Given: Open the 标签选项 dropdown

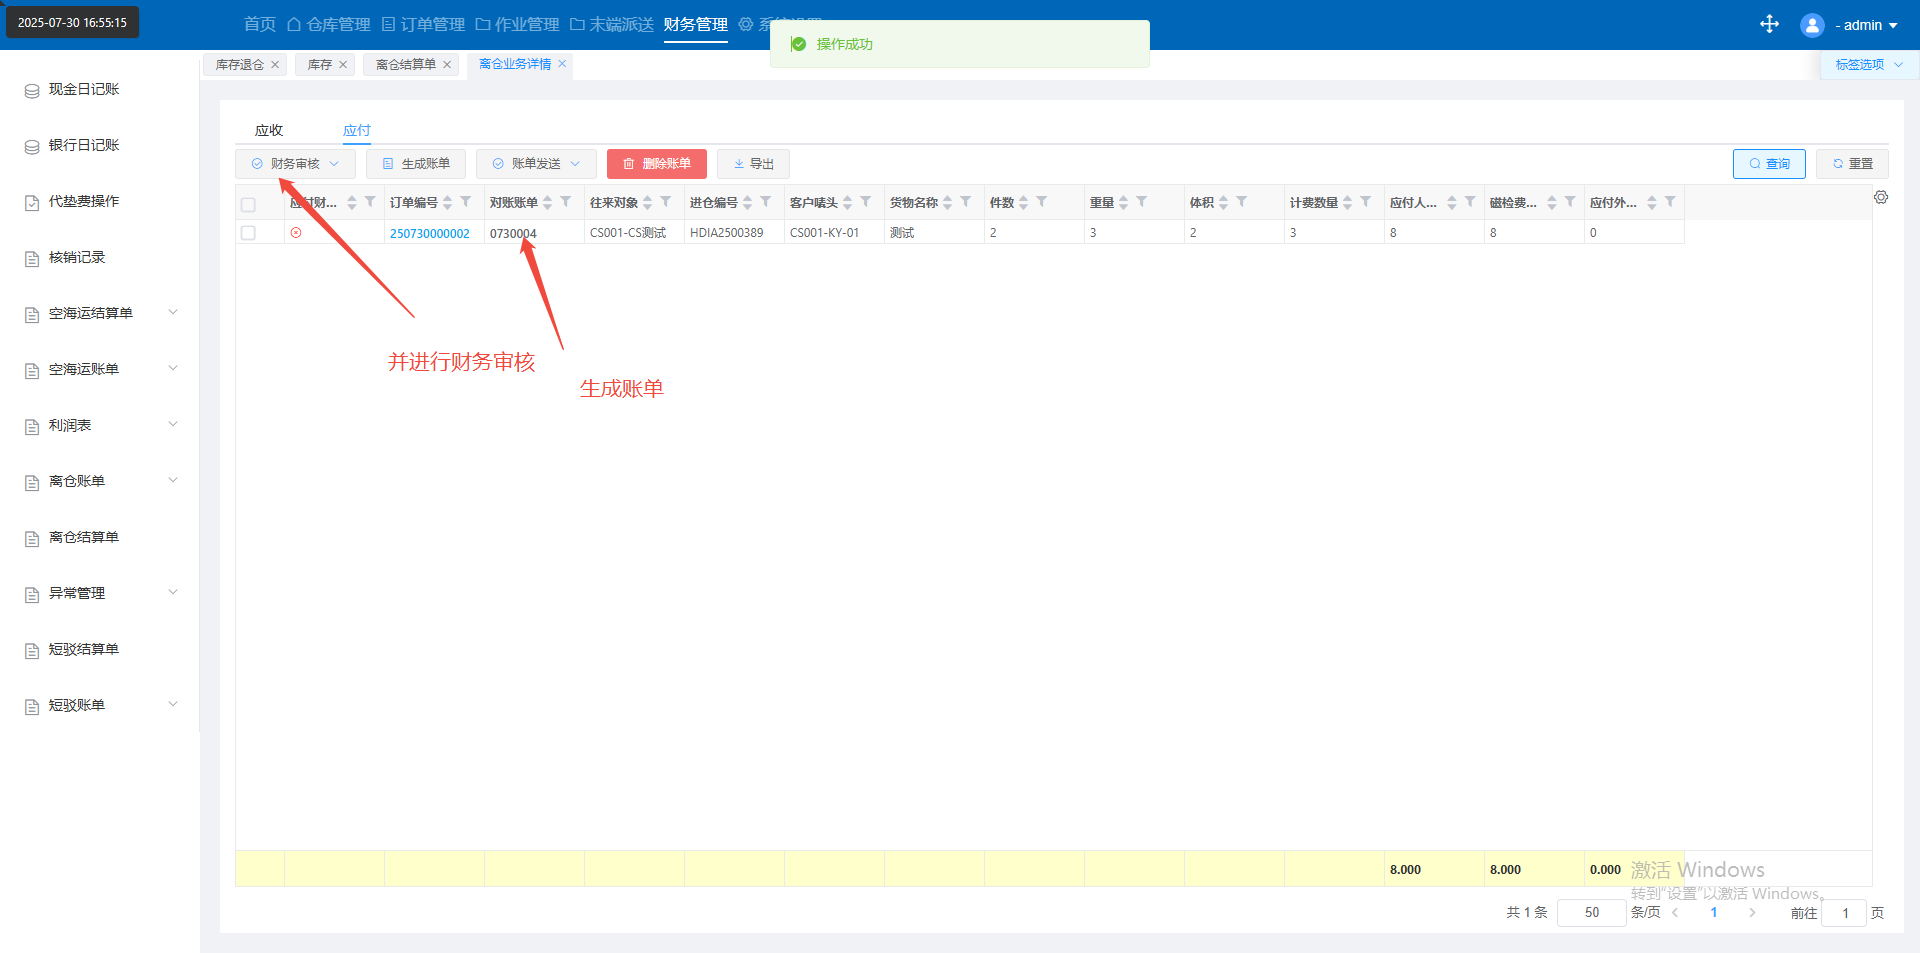Looking at the screenshot, I should (x=1868, y=65).
